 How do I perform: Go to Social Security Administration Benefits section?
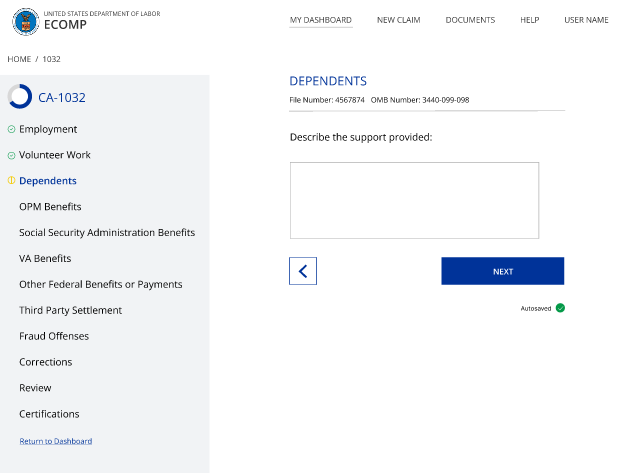click(107, 233)
